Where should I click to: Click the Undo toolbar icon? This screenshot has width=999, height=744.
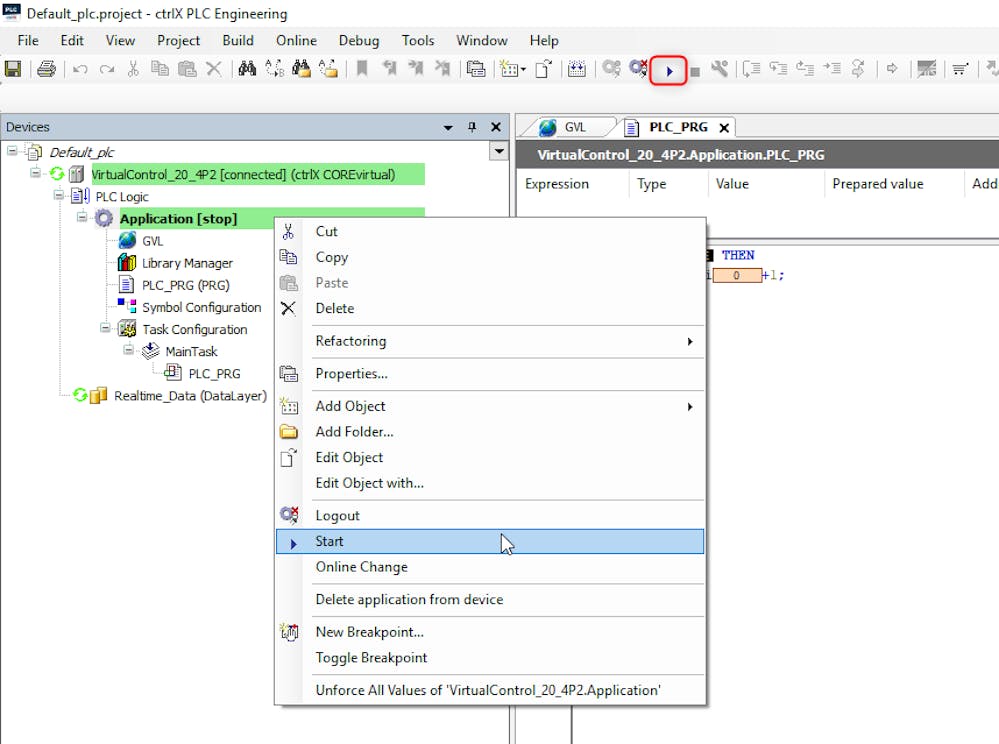click(80, 69)
